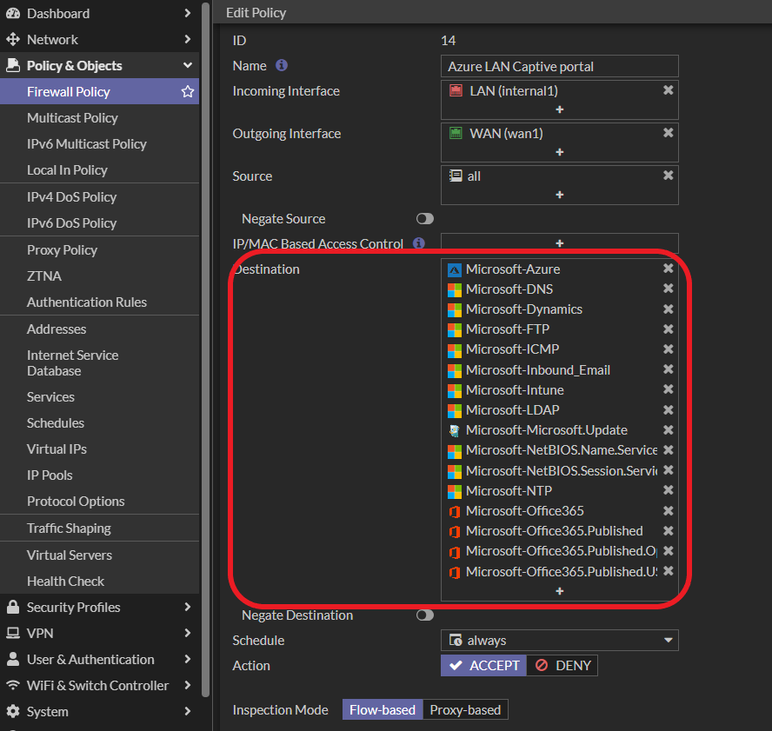Remove Microsoft-LDAP destination entry
772x731 pixels.
[x=668, y=410]
